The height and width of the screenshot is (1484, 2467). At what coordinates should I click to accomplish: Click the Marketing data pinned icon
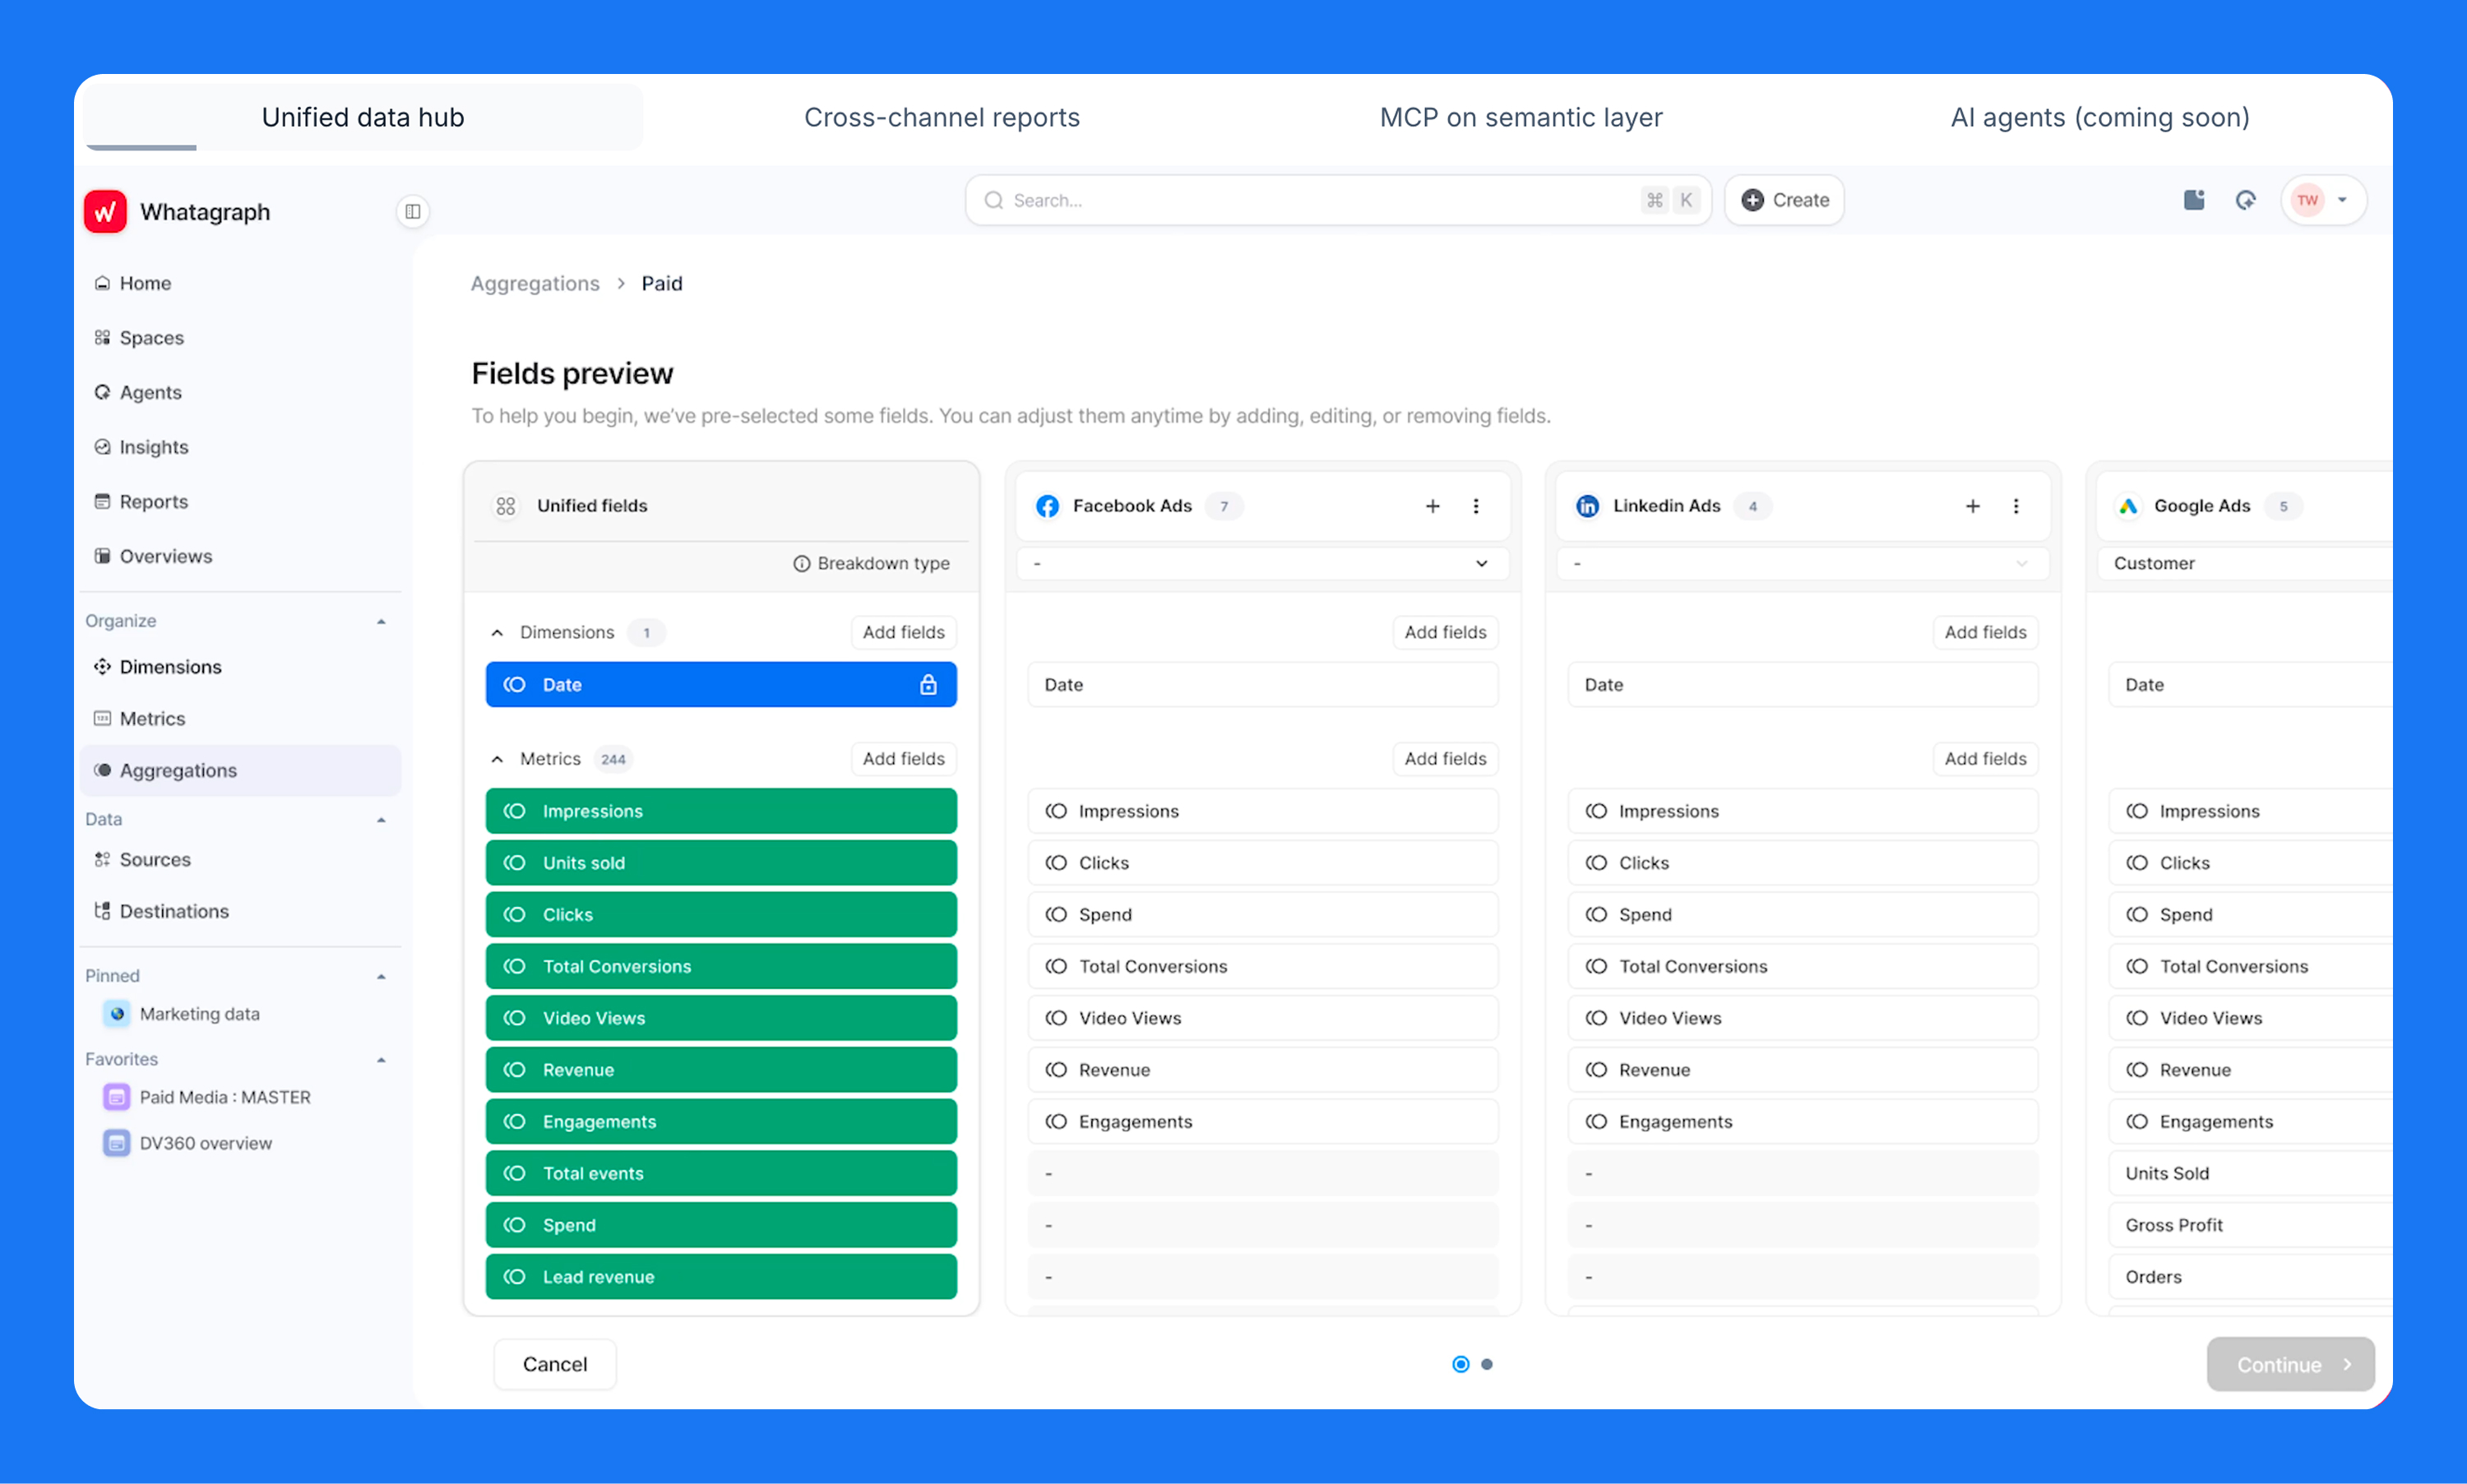pos(117,1014)
